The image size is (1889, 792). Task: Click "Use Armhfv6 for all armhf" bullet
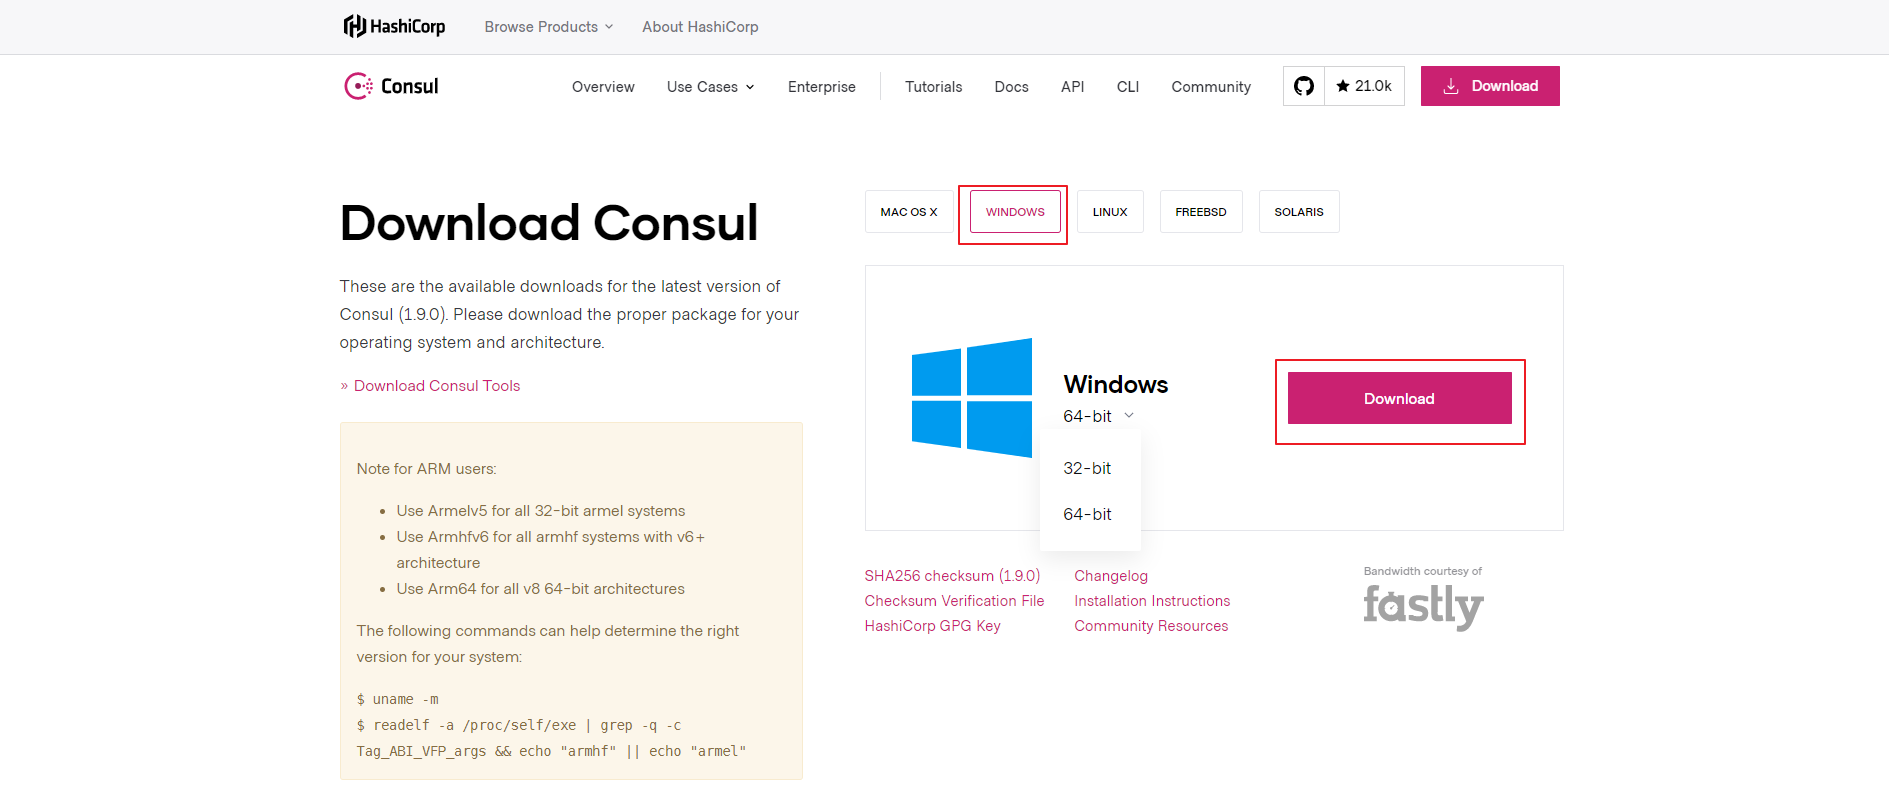pyautogui.click(x=551, y=550)
